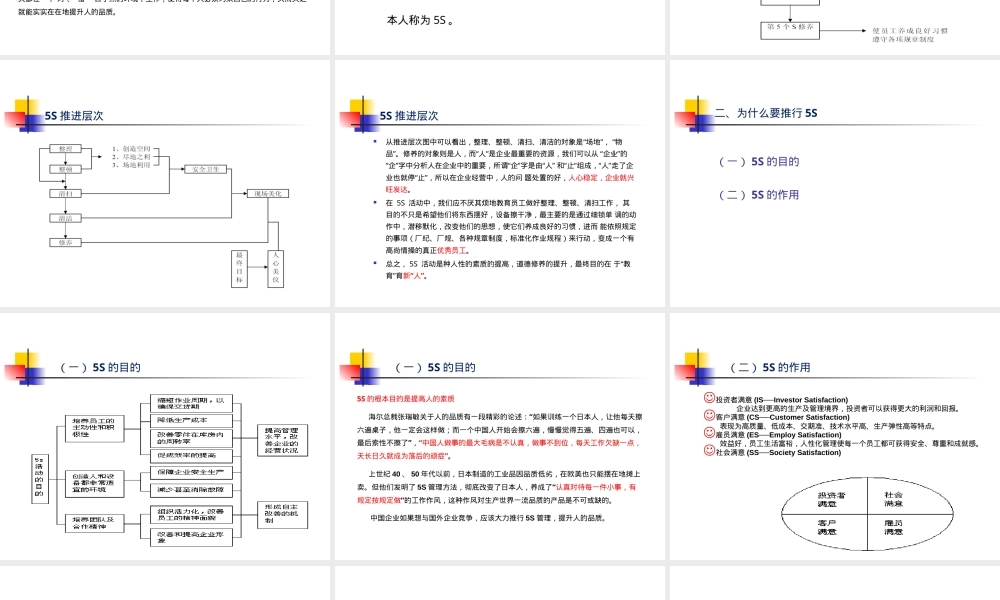Click the 减少甚至消除故障 box
Image resolution: width=1000 pixels, height=600 pixels.
[191, 490]
